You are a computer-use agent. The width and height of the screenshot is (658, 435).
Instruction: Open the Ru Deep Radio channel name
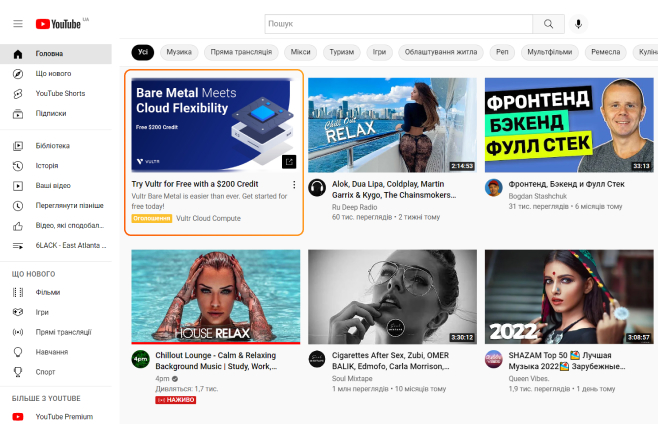click(x=354, y=207)
